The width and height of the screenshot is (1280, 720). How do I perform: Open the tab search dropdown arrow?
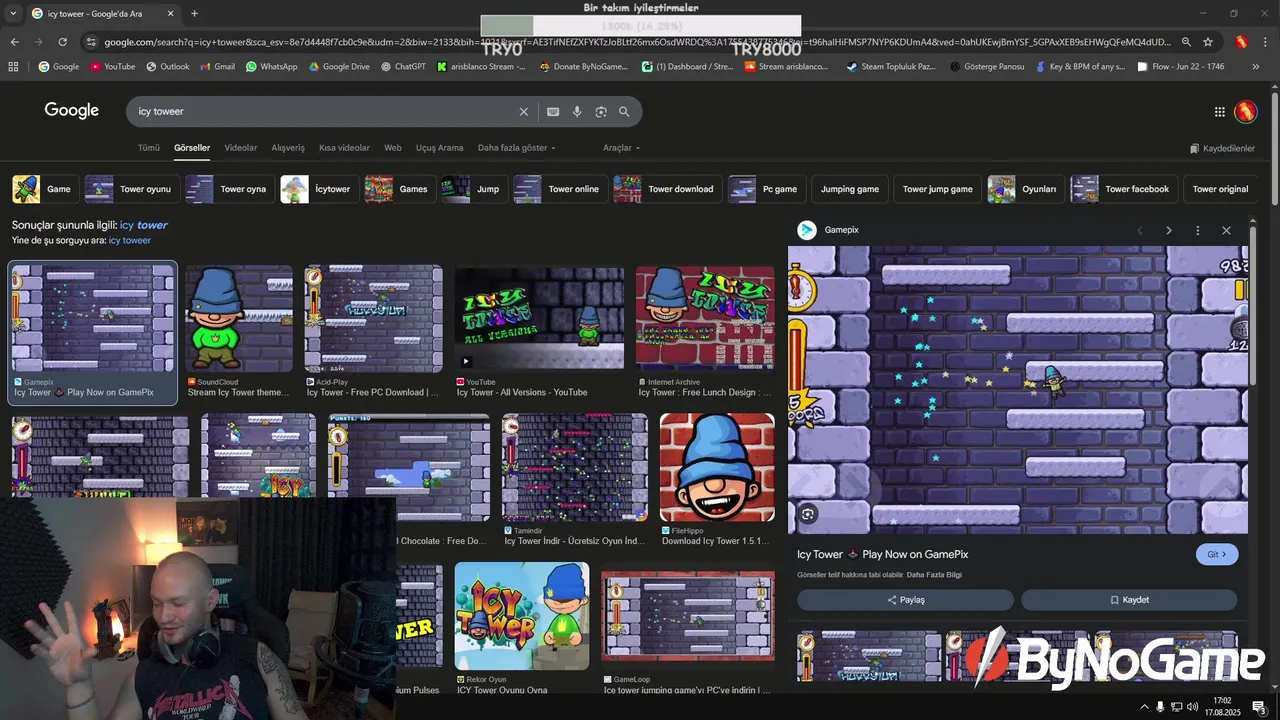pos(13,14)
